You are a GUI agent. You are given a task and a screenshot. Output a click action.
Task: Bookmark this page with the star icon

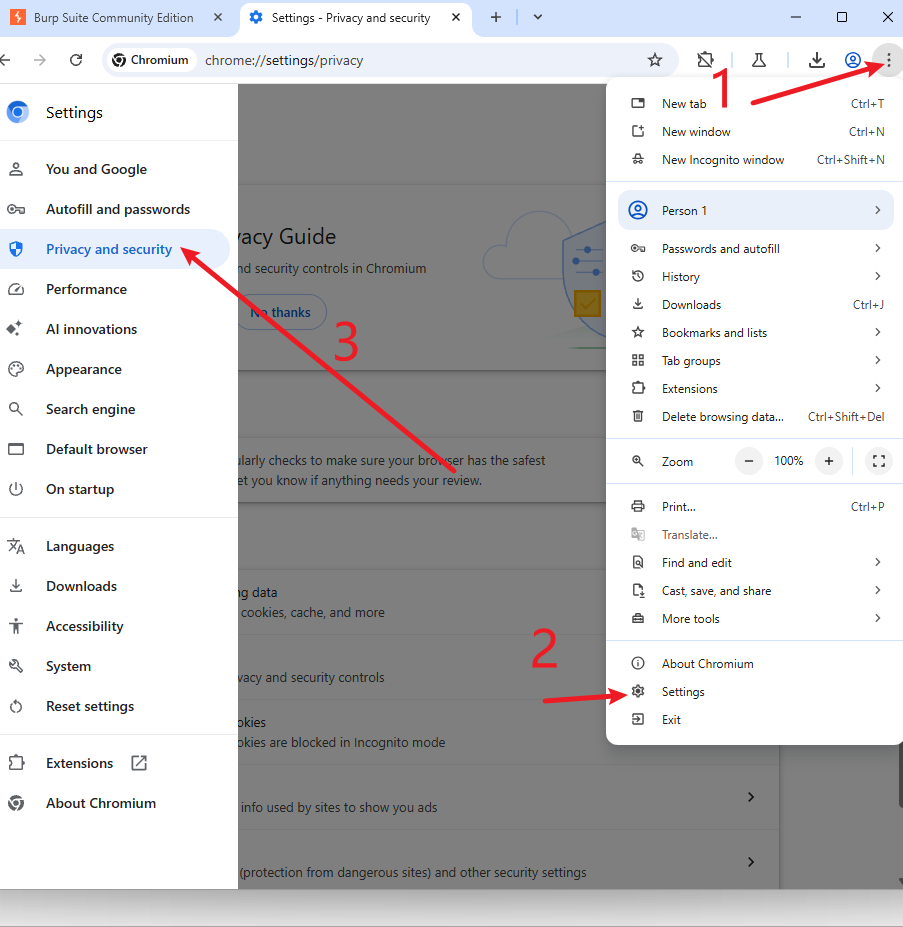[x=655, y=60]
